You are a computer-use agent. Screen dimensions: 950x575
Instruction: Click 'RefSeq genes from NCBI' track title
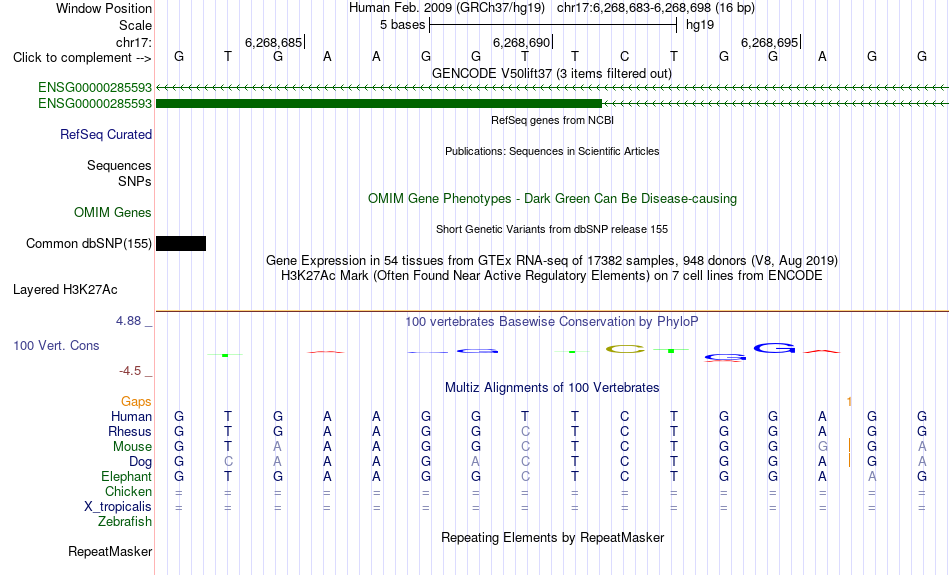pyautogui.click(x=552, y=121)
